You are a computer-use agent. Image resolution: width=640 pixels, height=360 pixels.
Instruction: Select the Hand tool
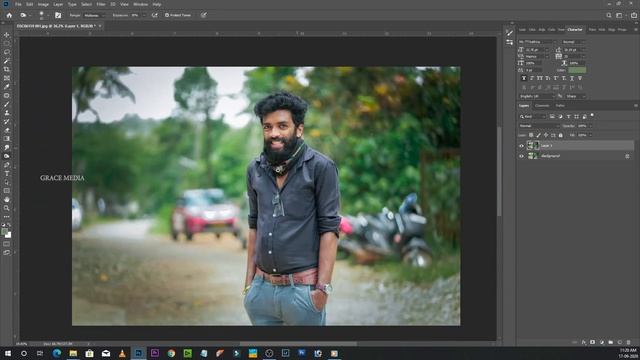click(7, 200)
